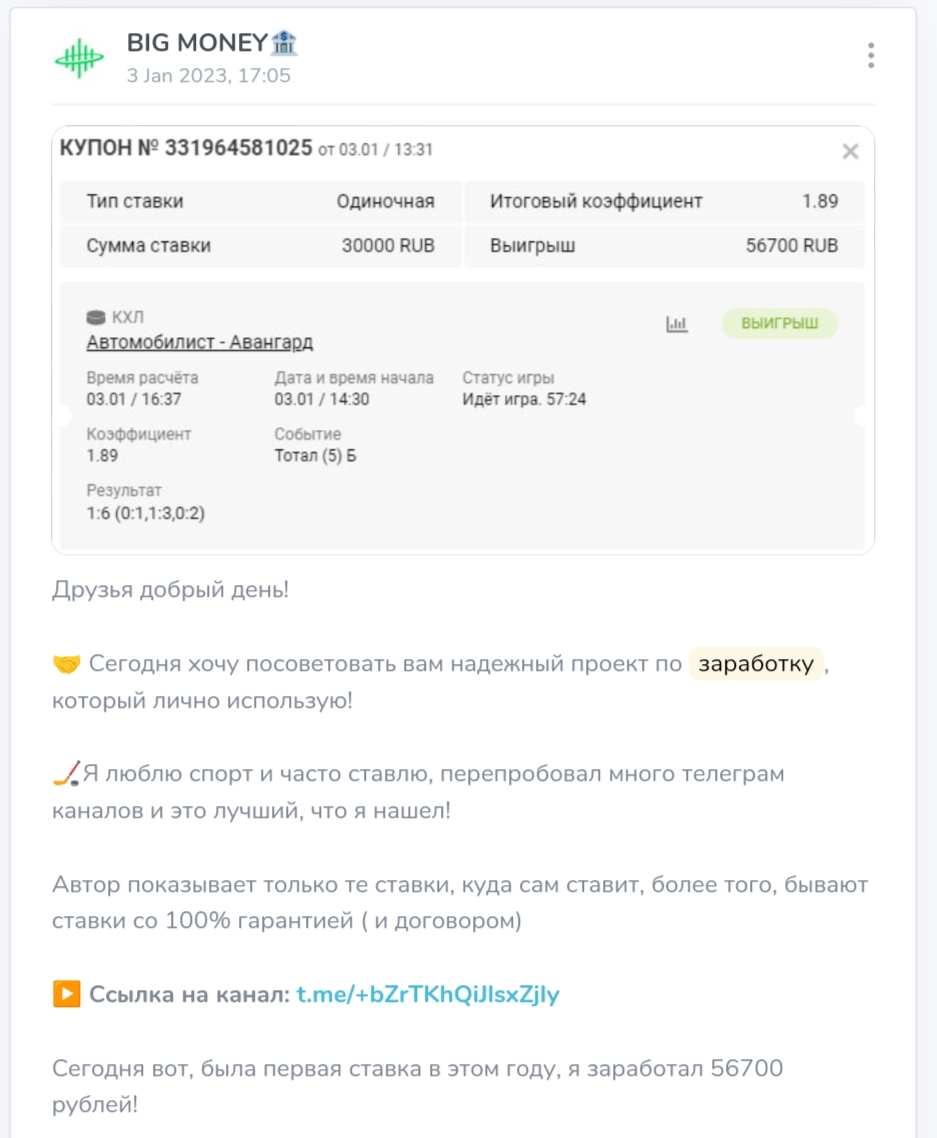Click the hockey stick emoji in the post

[x=65, y=774]
